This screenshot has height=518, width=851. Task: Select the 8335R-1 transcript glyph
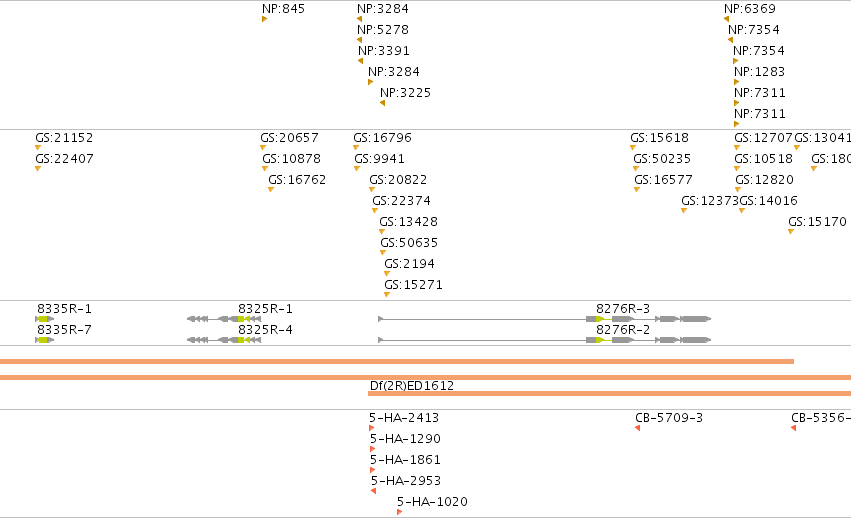45,319
